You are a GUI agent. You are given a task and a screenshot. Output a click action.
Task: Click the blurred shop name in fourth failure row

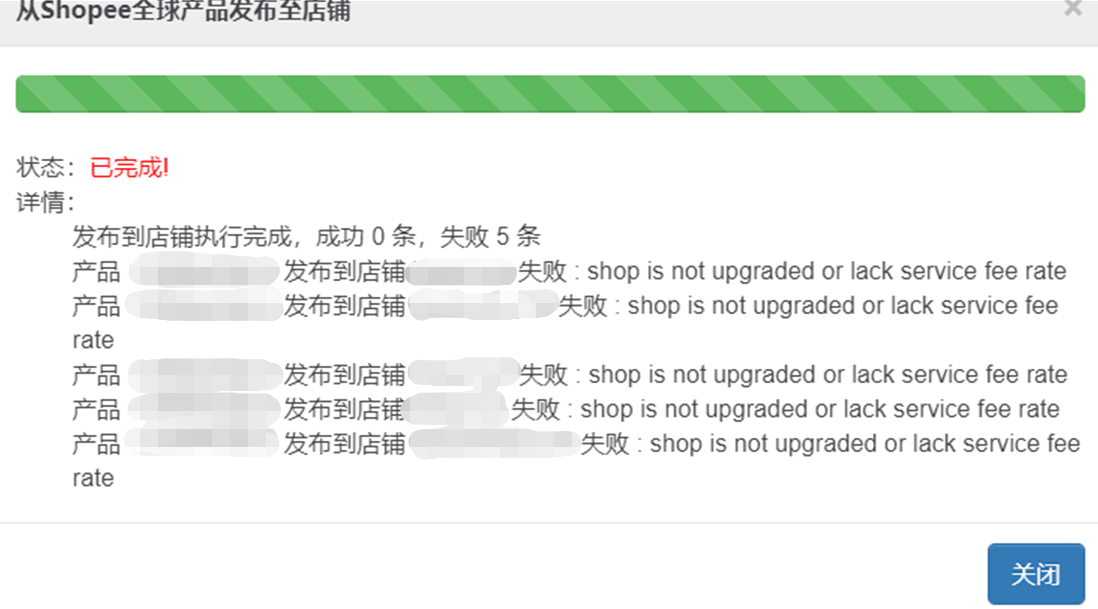point(457,410)
